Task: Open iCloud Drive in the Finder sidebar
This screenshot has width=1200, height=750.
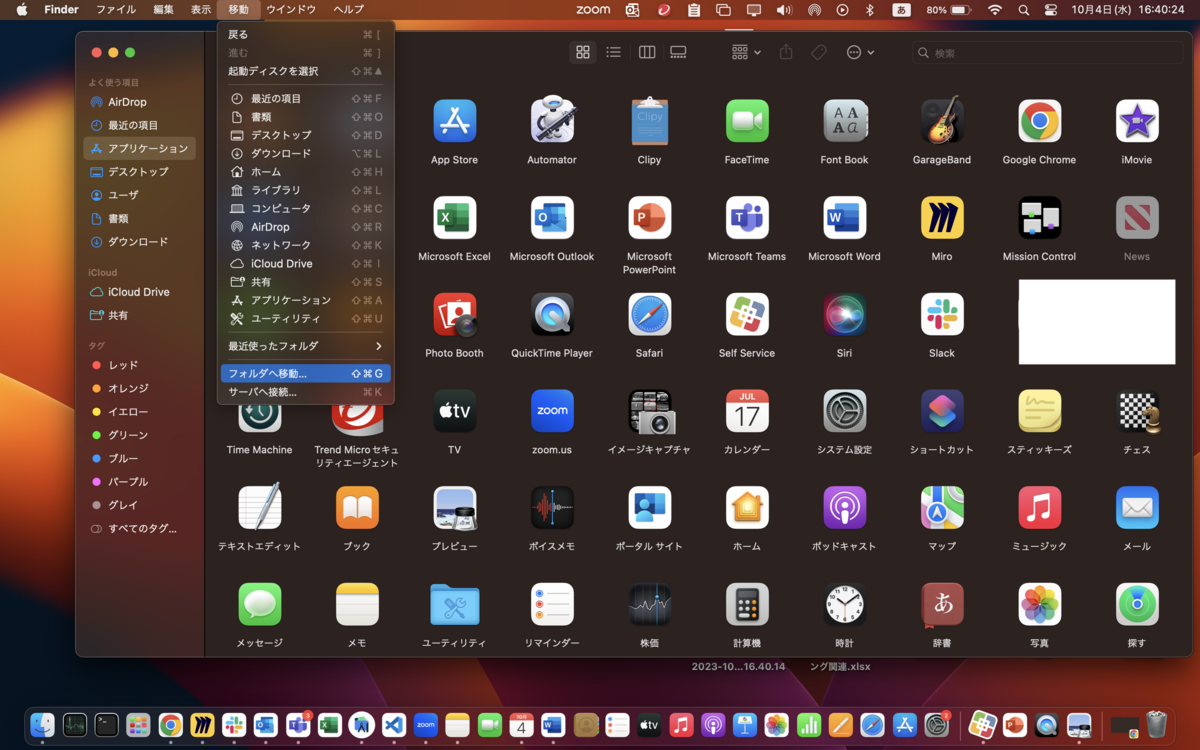Action: pyautogui.click(x=139, y=292)
